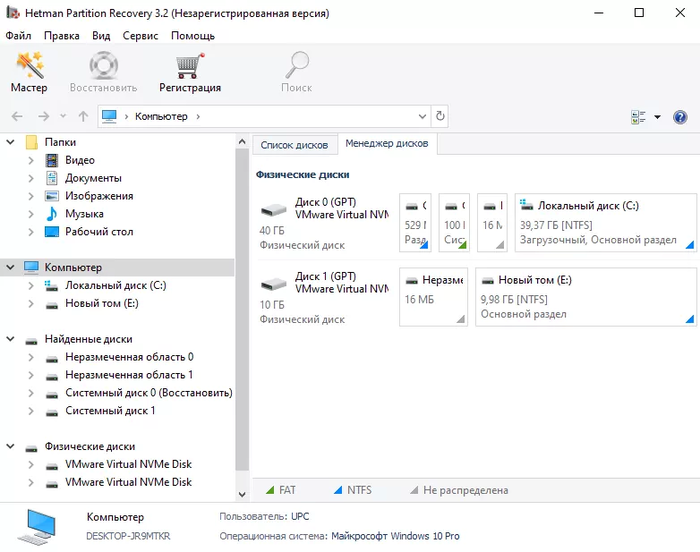Launch the Мастер wizard wand icon

[x=29, y=66]
